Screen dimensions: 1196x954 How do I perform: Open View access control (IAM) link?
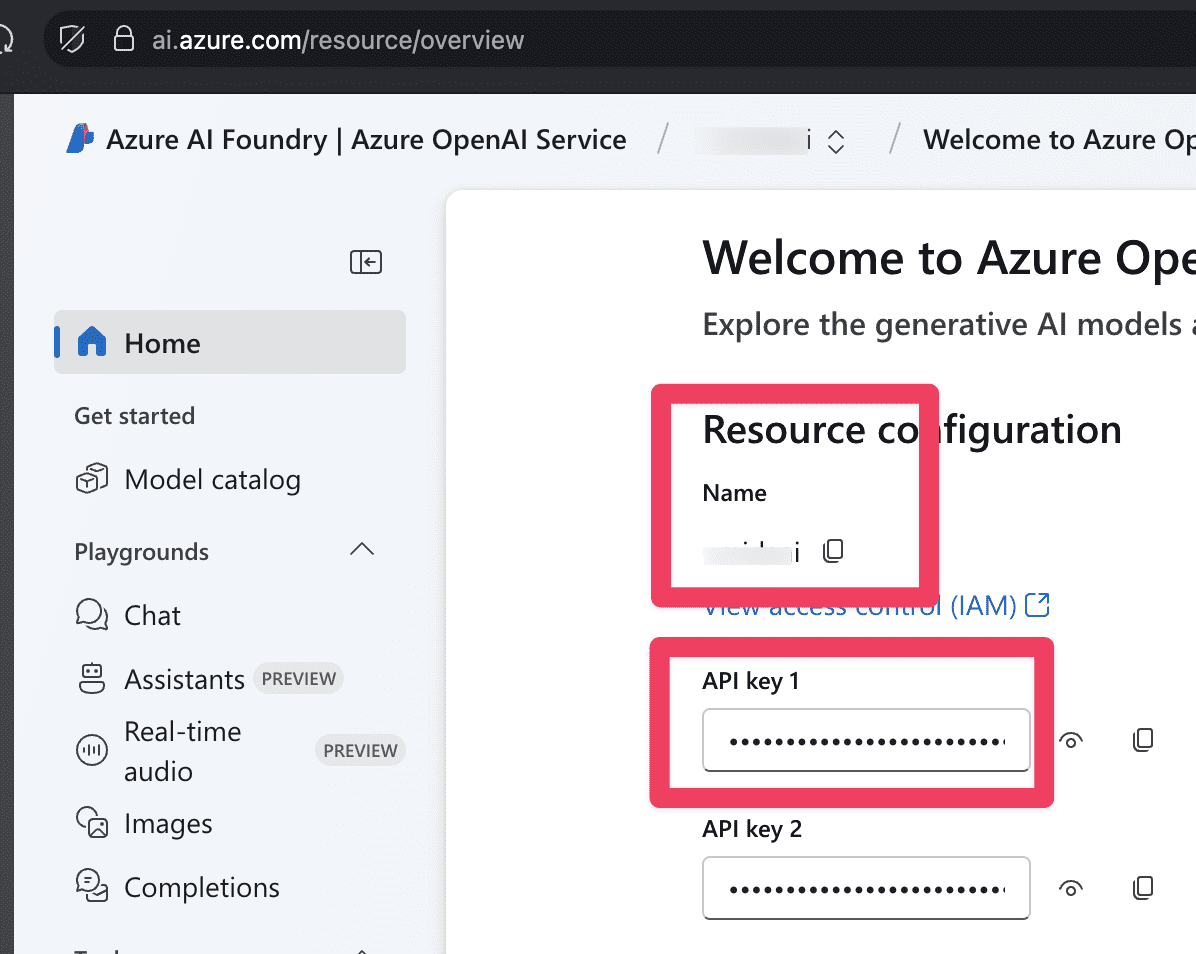click(876, 605)
